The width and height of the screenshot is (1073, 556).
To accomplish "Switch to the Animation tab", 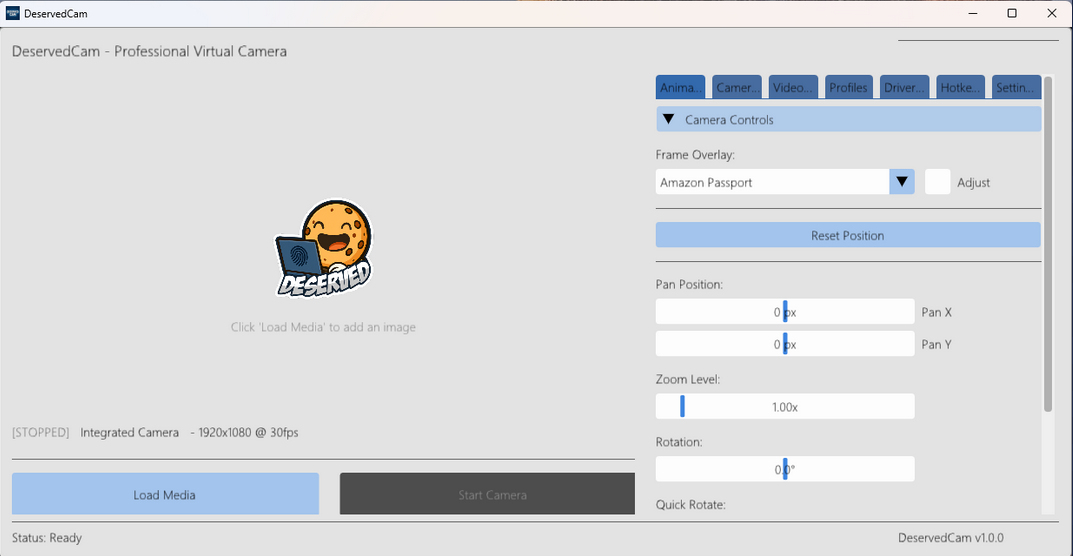I will (681, 88).
